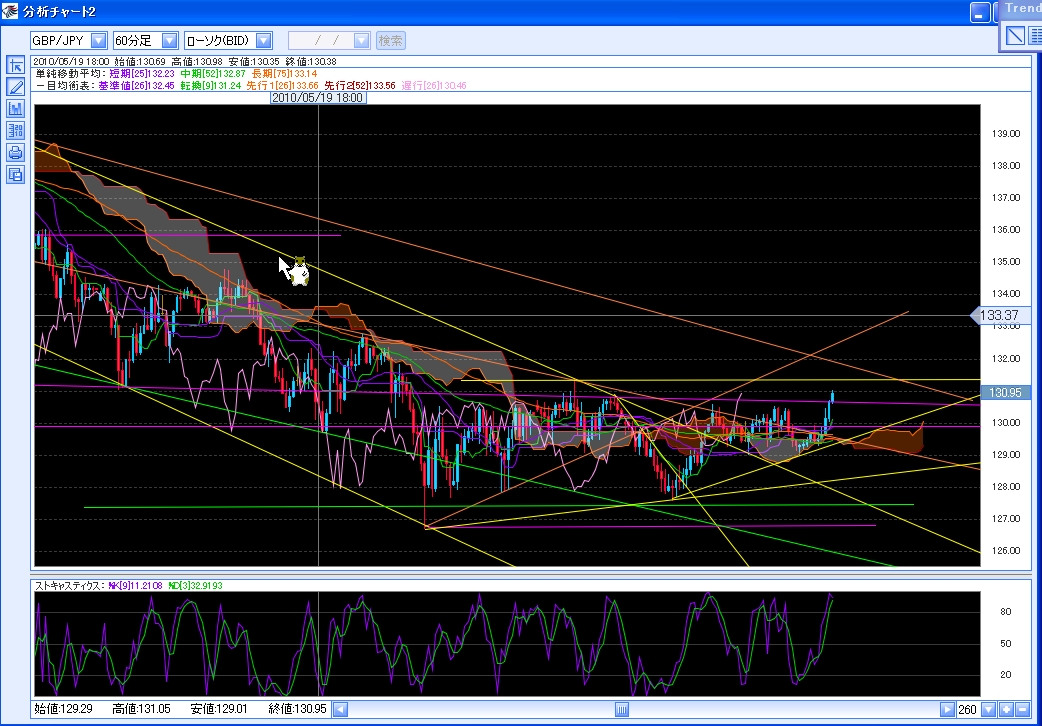1042x726 pixels.
Task: Click the 基準値[26]132.45 Ichimoku label
Action: click(x=137, y=86)
